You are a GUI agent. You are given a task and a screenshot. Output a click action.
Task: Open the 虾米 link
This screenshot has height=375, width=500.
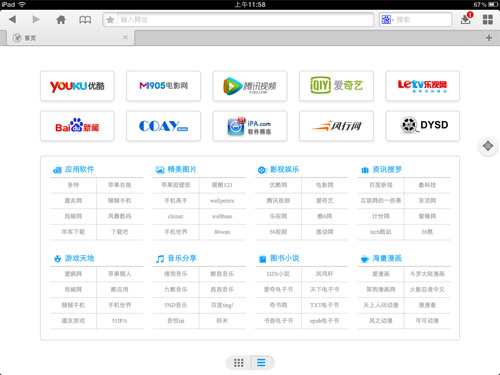tap(222, 321)
